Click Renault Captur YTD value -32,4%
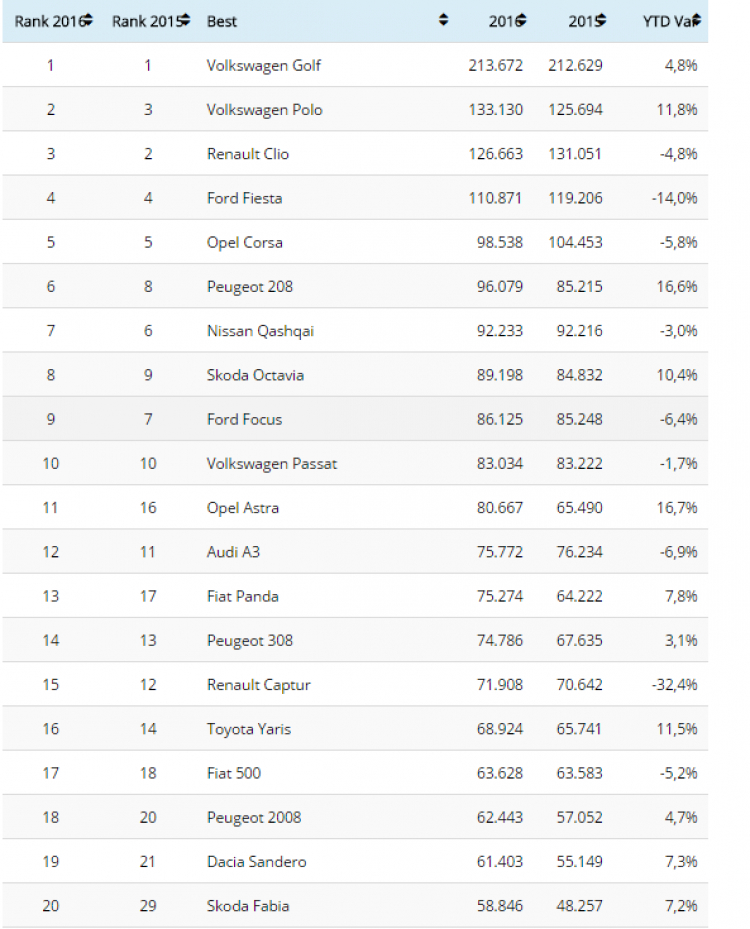The width and height of the screenshot is (750, 929). pyautogui.click(x=675, y=685)
